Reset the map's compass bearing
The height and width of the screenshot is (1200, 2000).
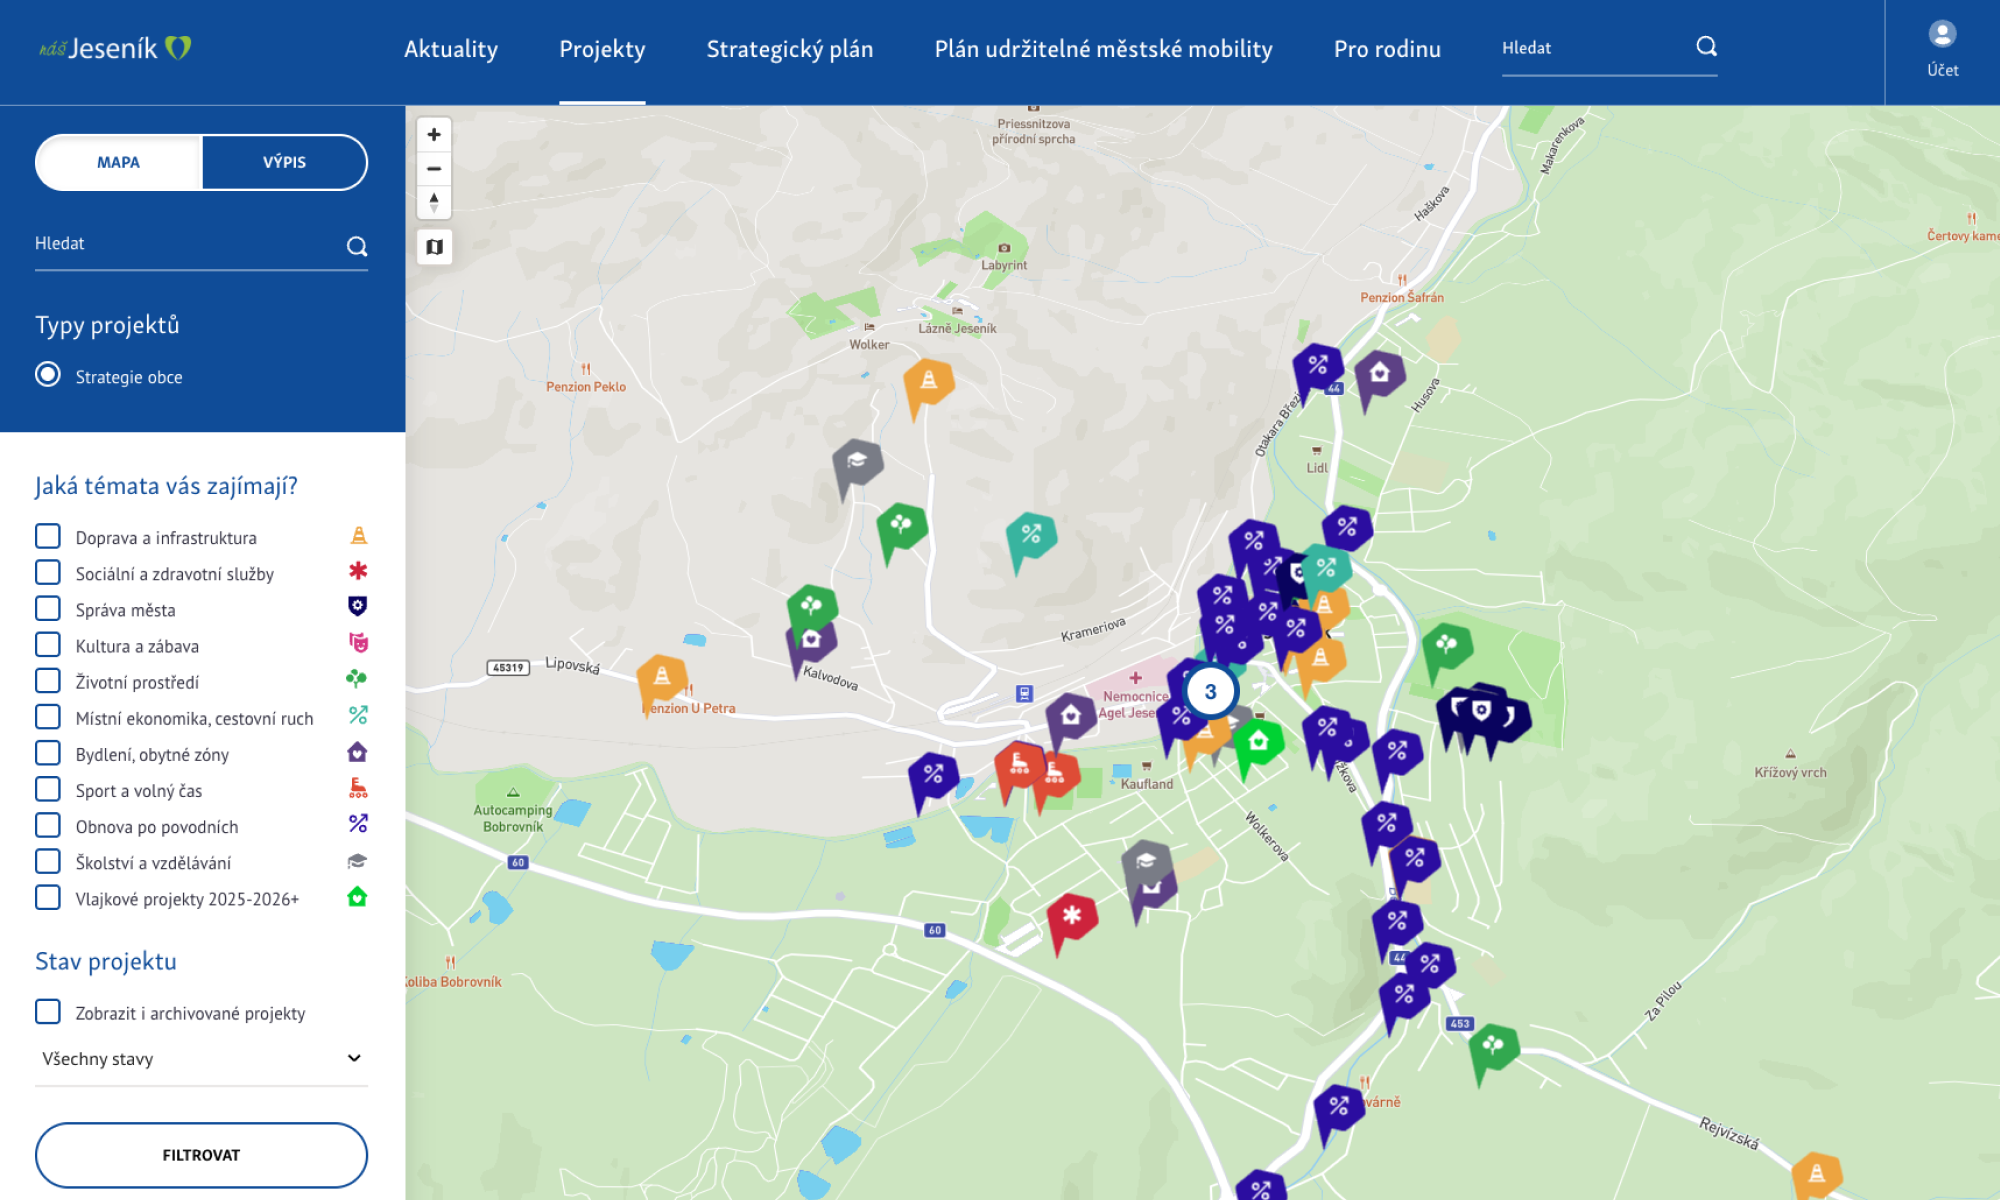tap(434, 202)
